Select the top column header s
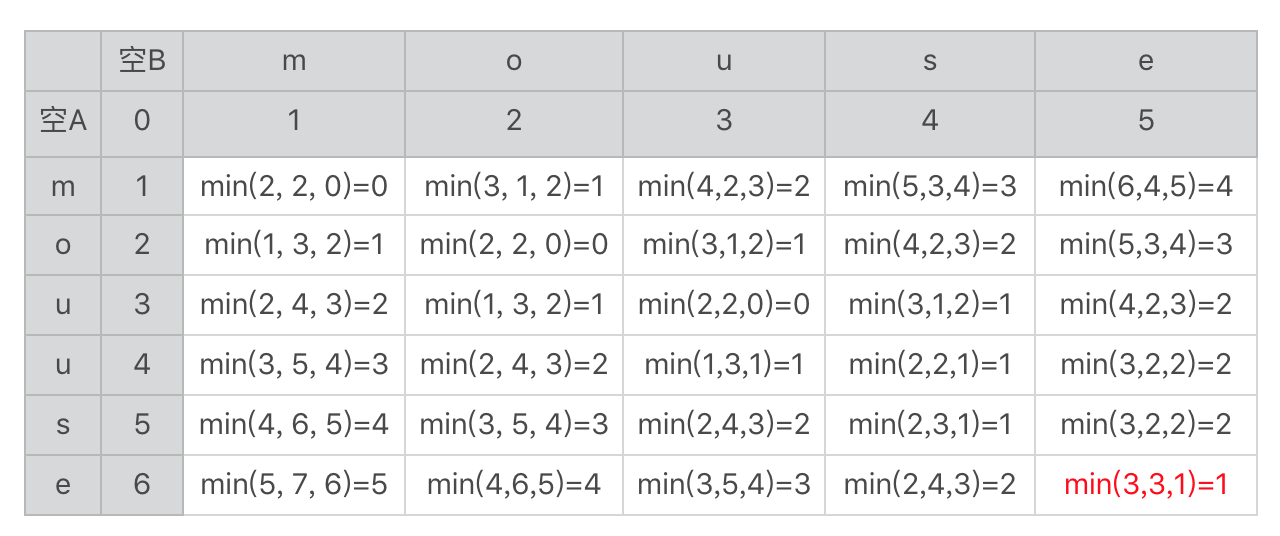Viewport: 1280px width, 536px height. 930,61
